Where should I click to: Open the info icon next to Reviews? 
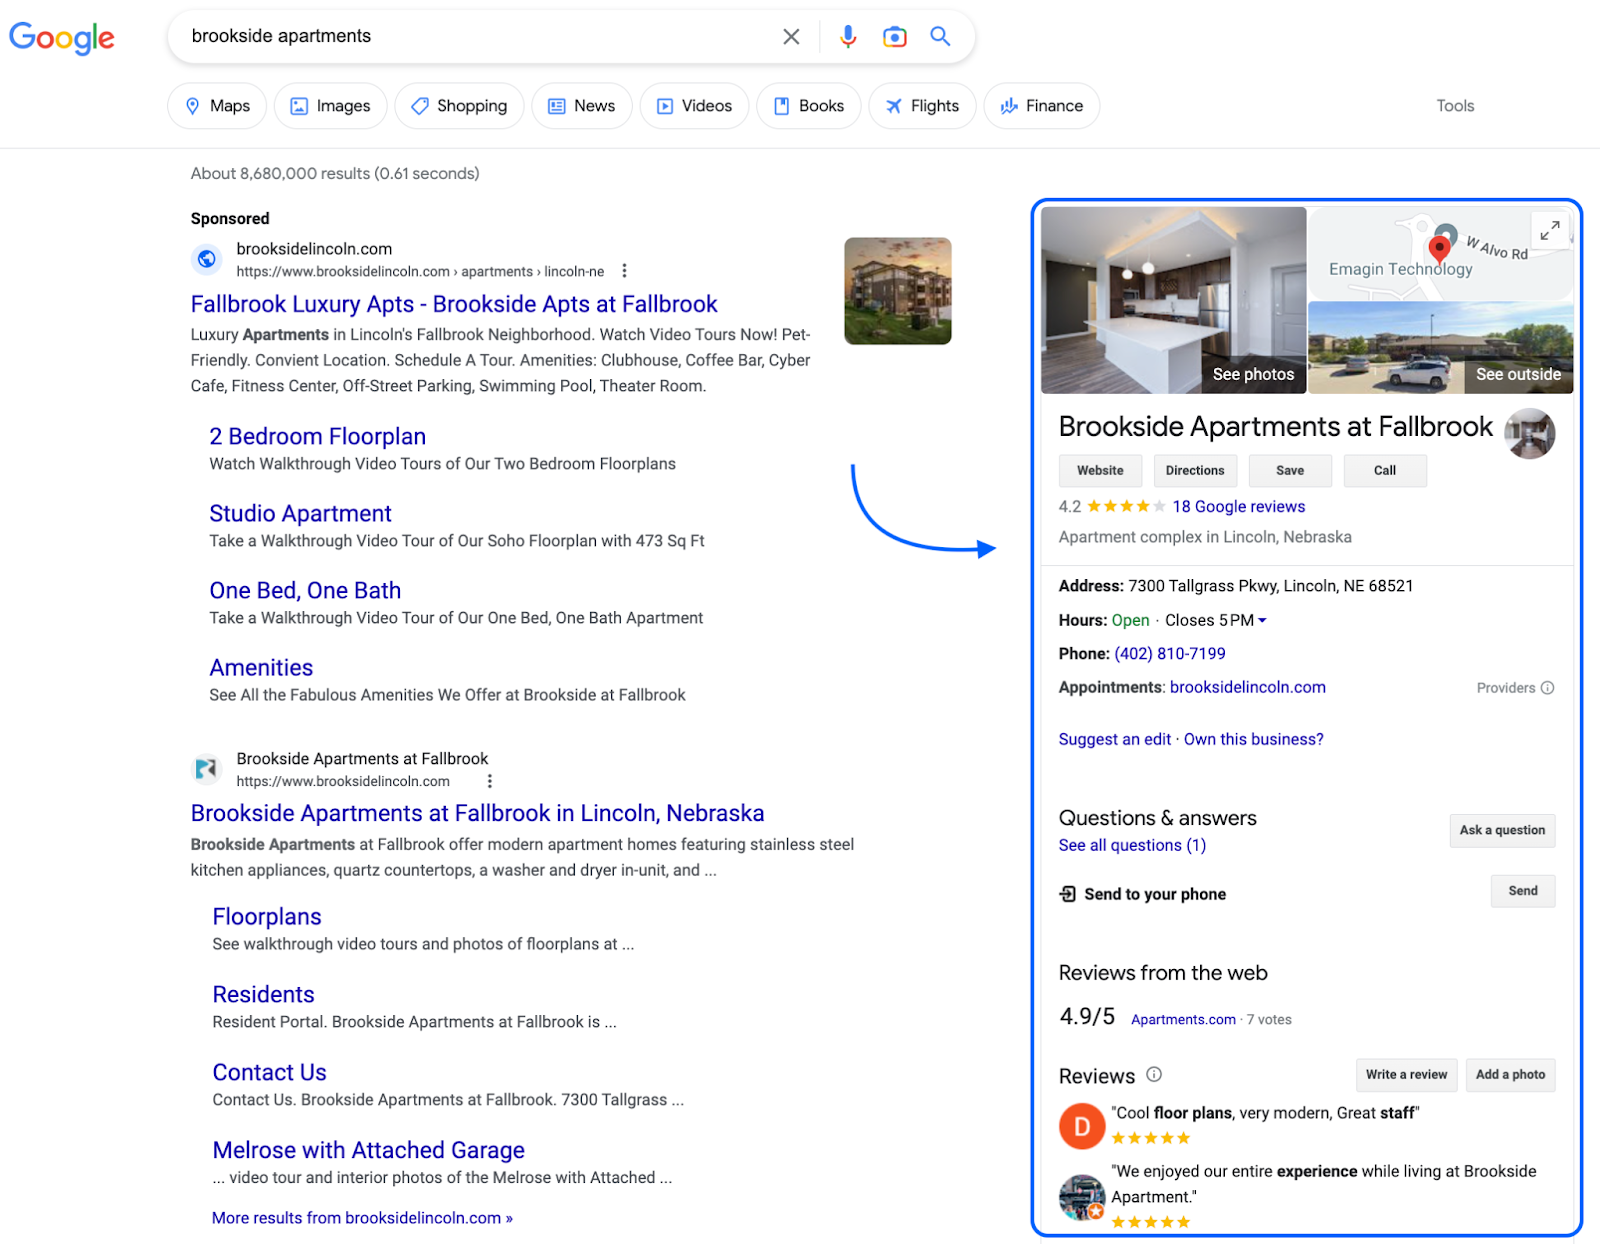(1154, 1075)
